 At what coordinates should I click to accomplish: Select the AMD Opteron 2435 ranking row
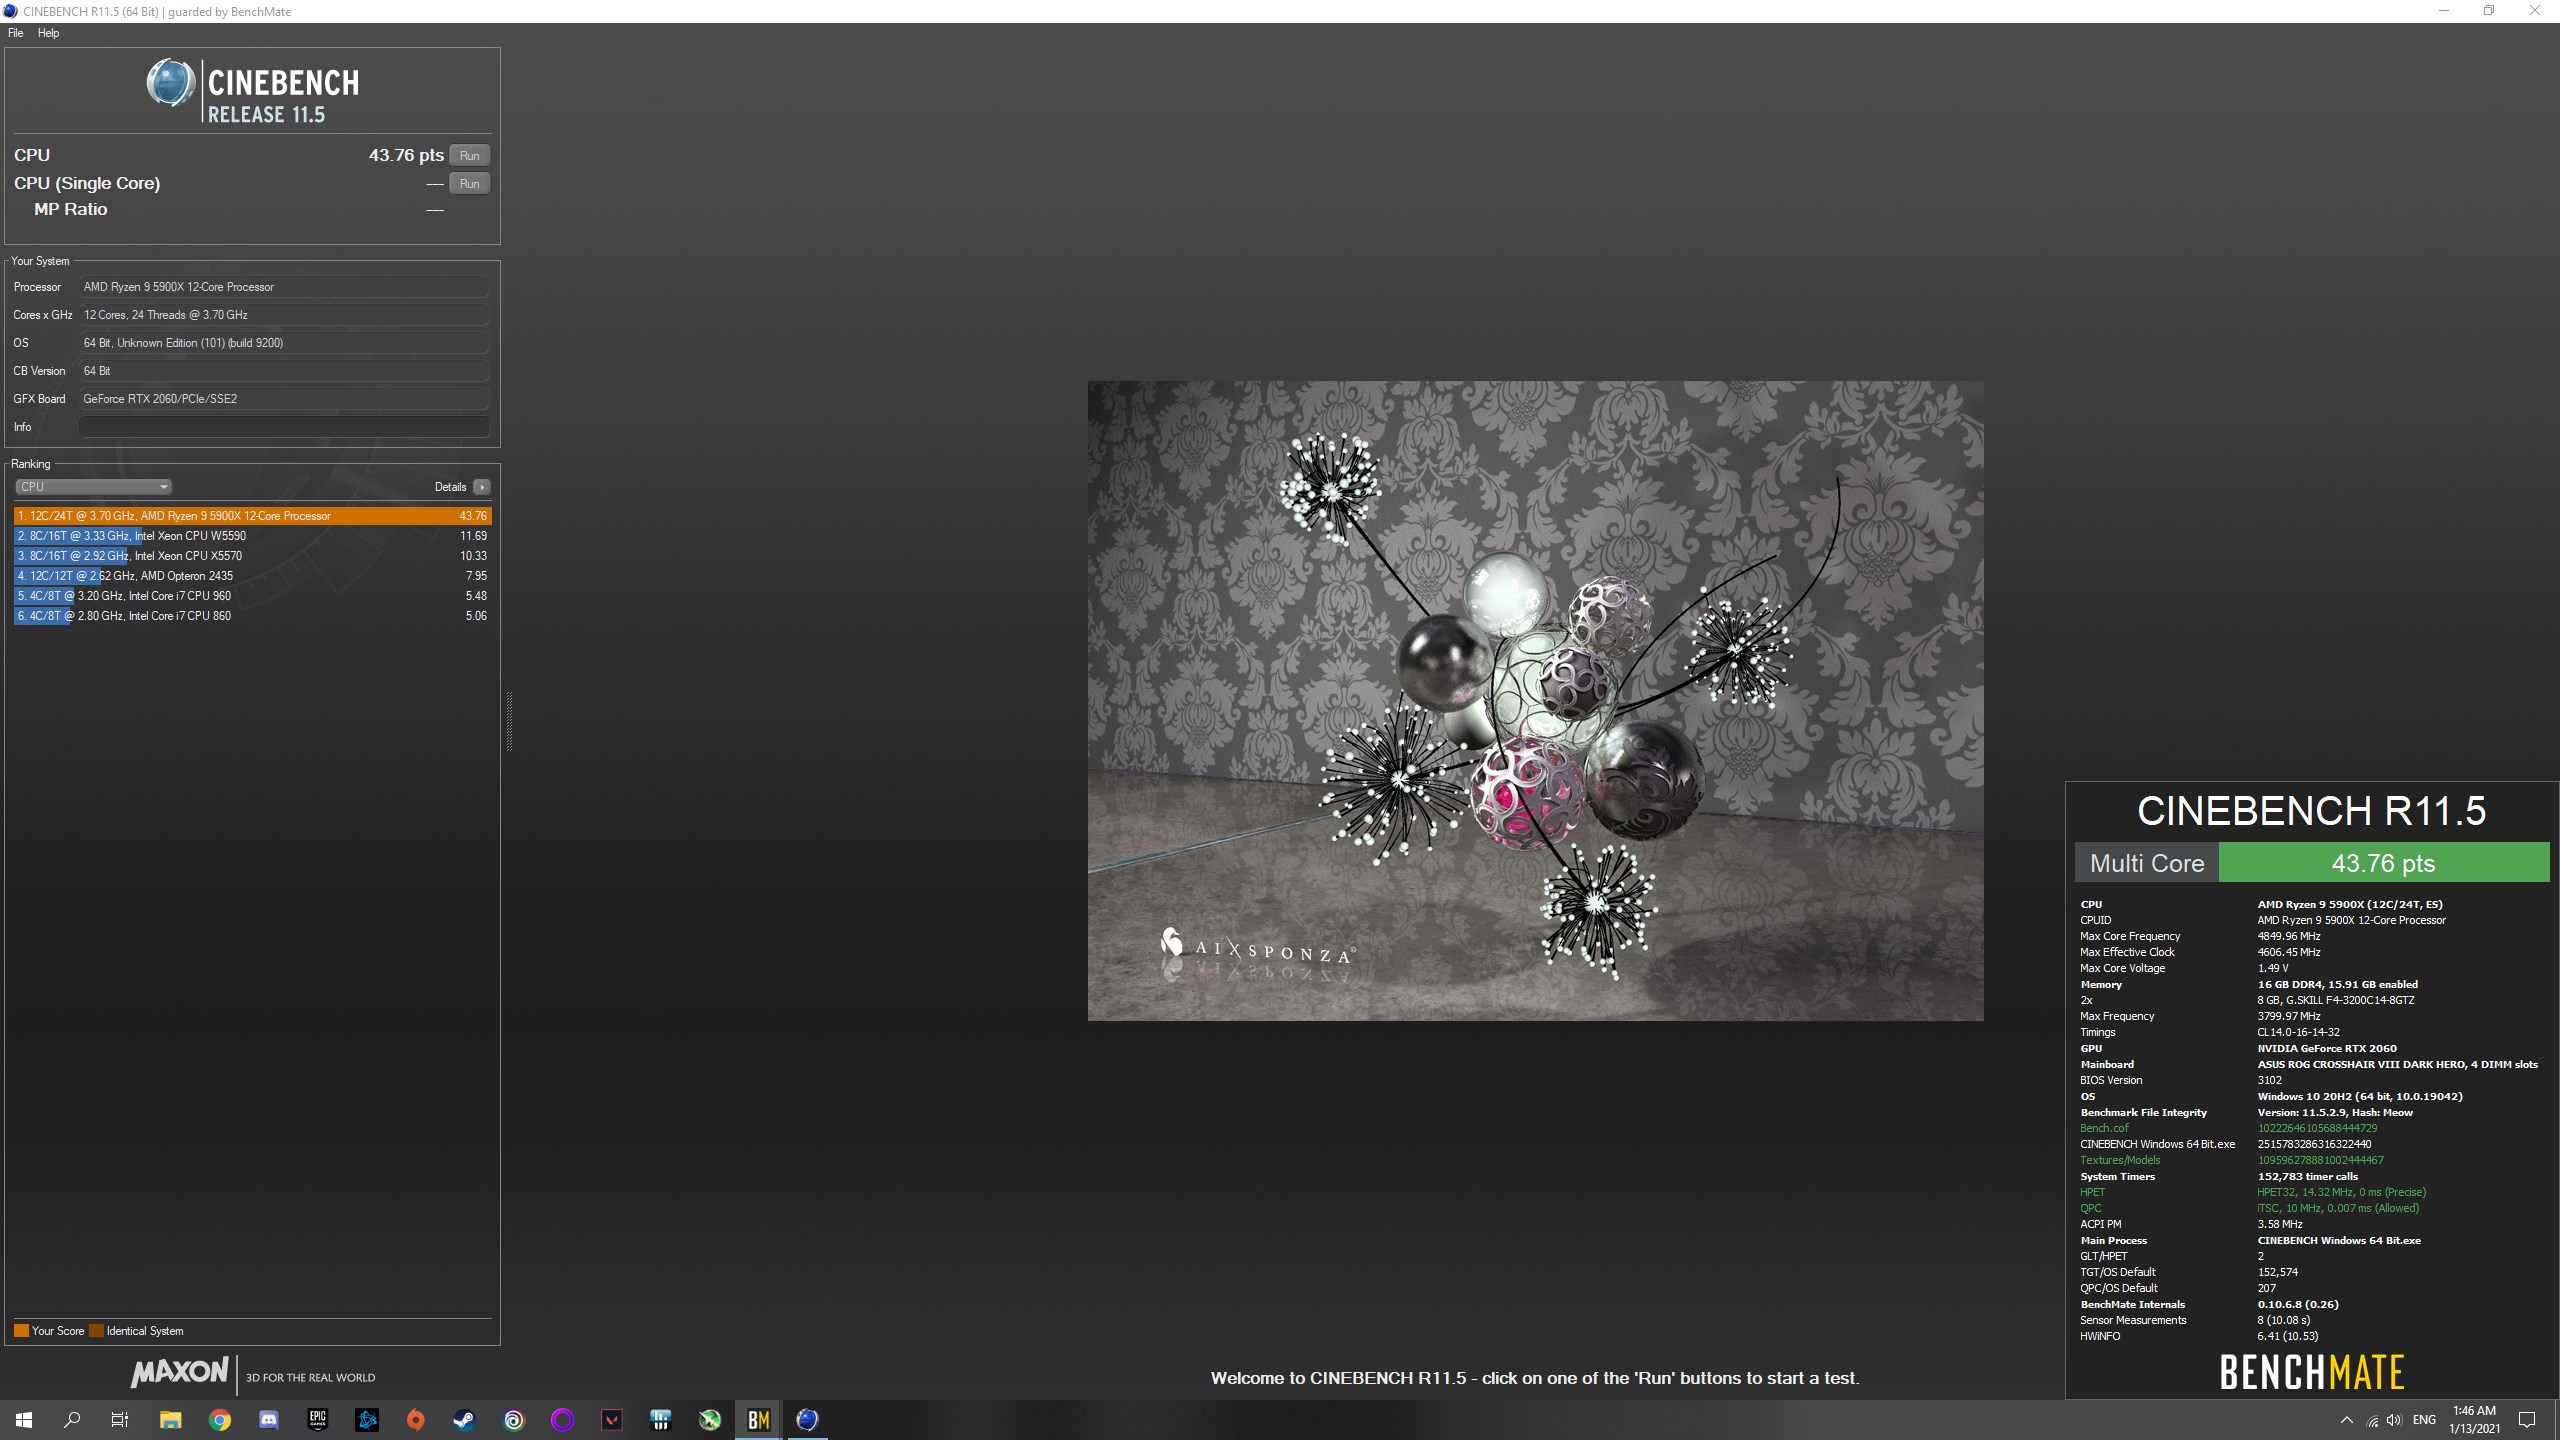coord(253,576)
